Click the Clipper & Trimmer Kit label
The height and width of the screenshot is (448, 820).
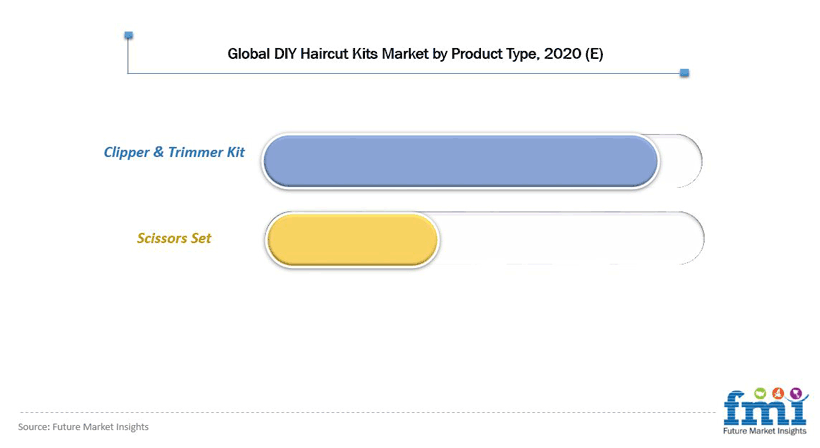[174, 152]
